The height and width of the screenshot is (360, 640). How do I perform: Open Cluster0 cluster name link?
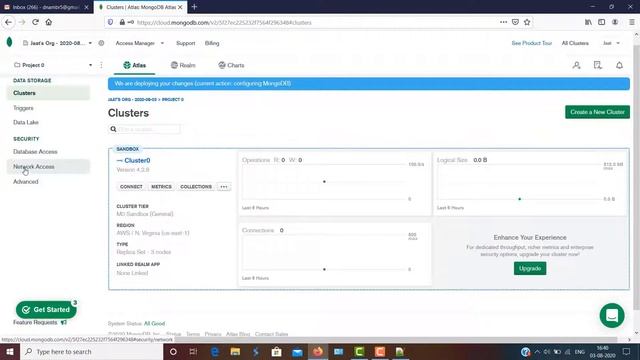click(x=137, y=160)
